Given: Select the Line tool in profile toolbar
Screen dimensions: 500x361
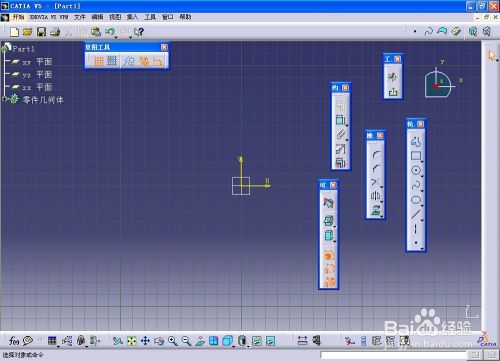Looking at the screenshot, I should (416, 214).
